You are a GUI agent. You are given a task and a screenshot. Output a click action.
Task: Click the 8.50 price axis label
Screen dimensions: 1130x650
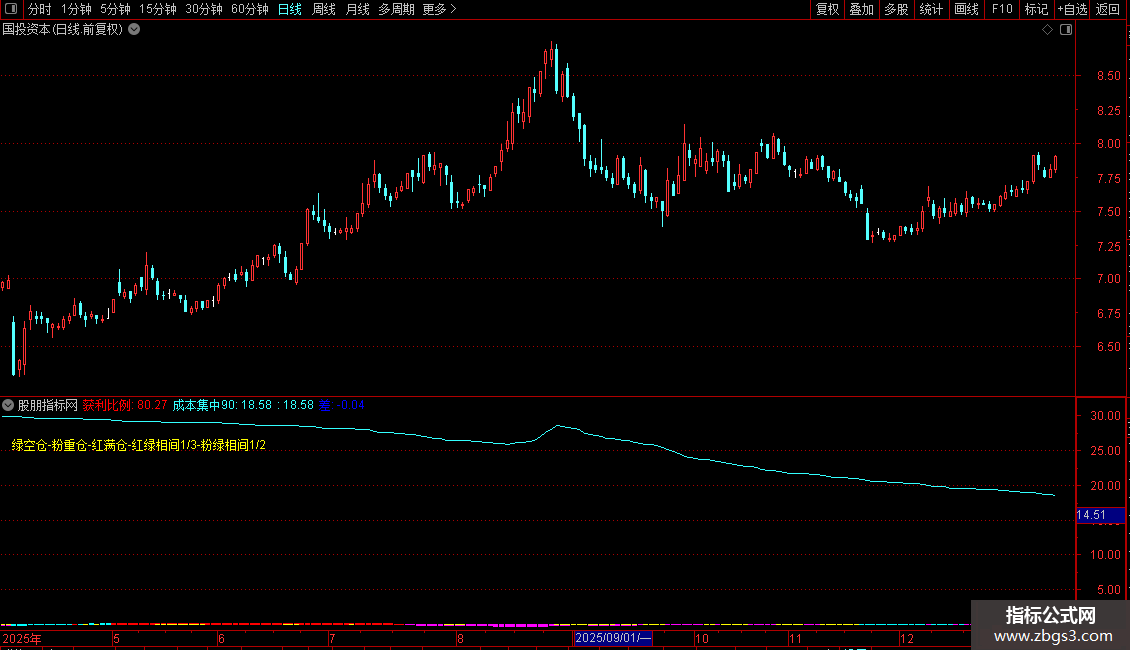1108,76
